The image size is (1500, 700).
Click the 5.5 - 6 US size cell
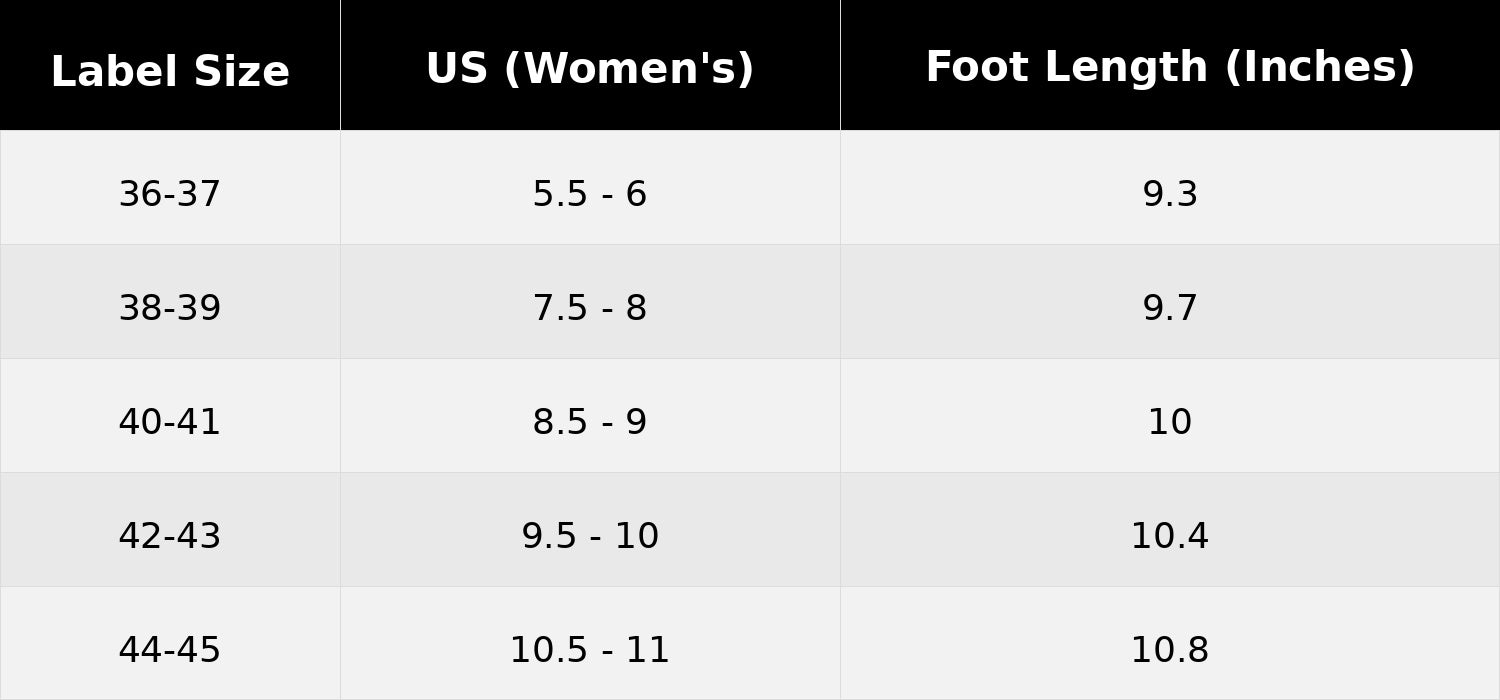[590, 194]
